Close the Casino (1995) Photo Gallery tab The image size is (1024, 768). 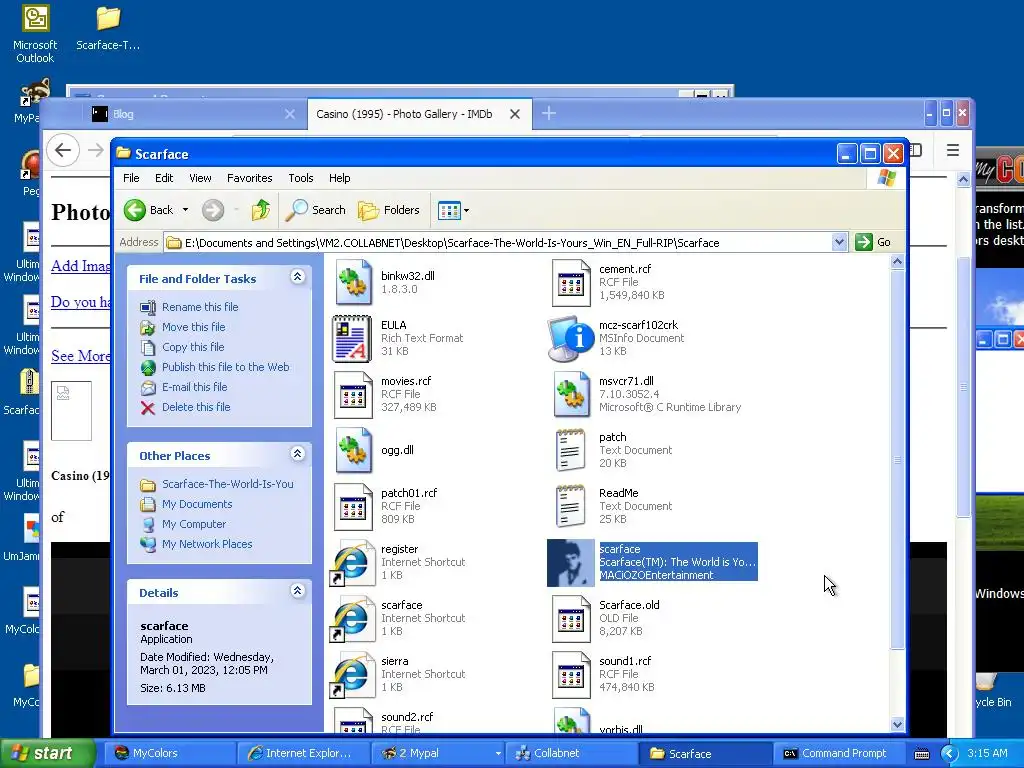coord(515,114)
